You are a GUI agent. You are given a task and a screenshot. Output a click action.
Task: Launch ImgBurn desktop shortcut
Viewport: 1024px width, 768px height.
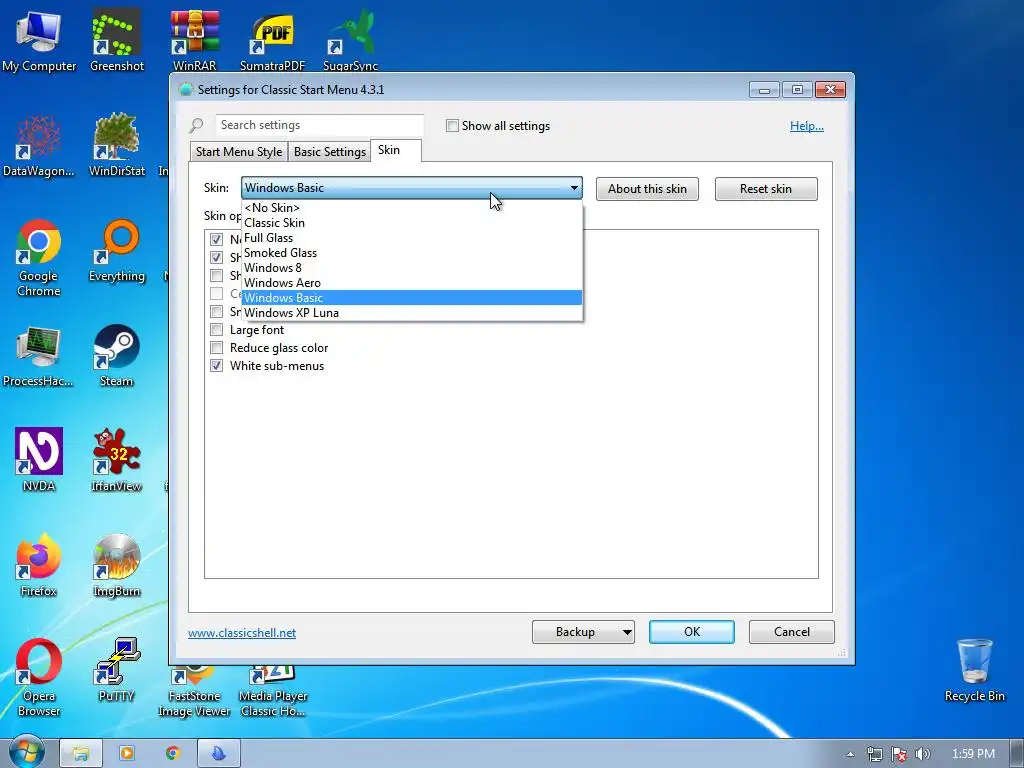point(116,566)
